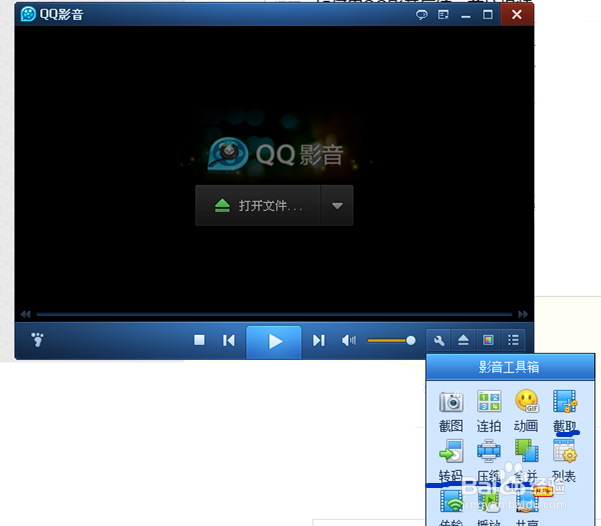601x526 pixels.
Task: Open the colorful picture effects icon
Action: 488,340
